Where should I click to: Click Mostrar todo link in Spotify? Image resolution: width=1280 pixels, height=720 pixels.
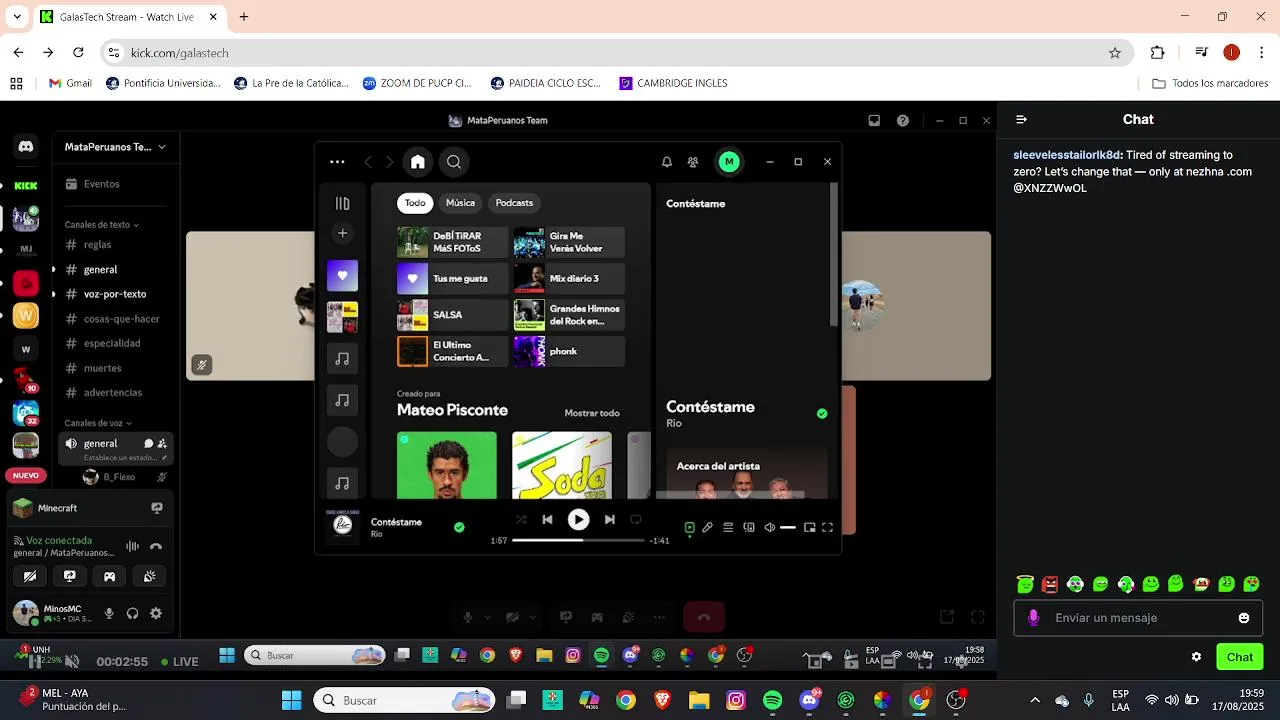[592, 413]
